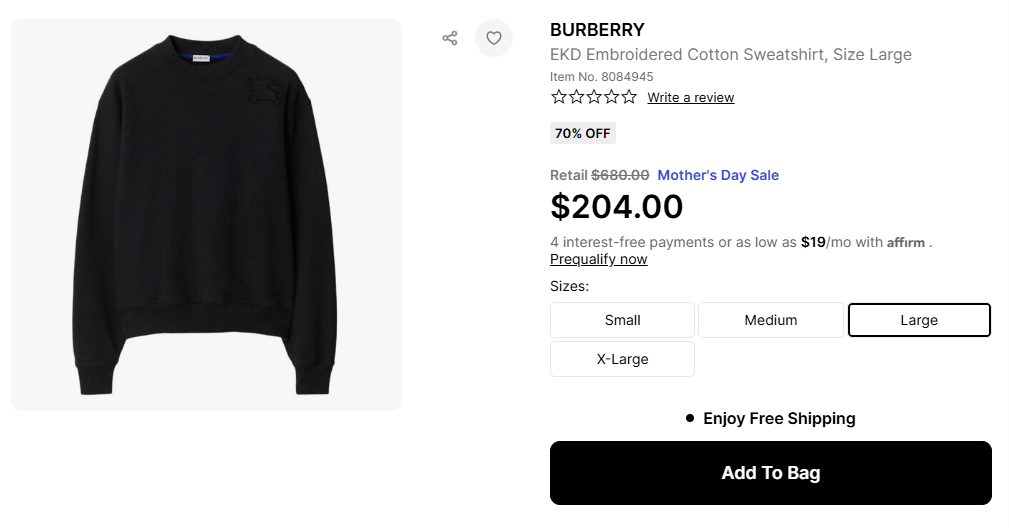Click the first rating star
This screenshot has width=1009, height=528.
click(559, 97)
